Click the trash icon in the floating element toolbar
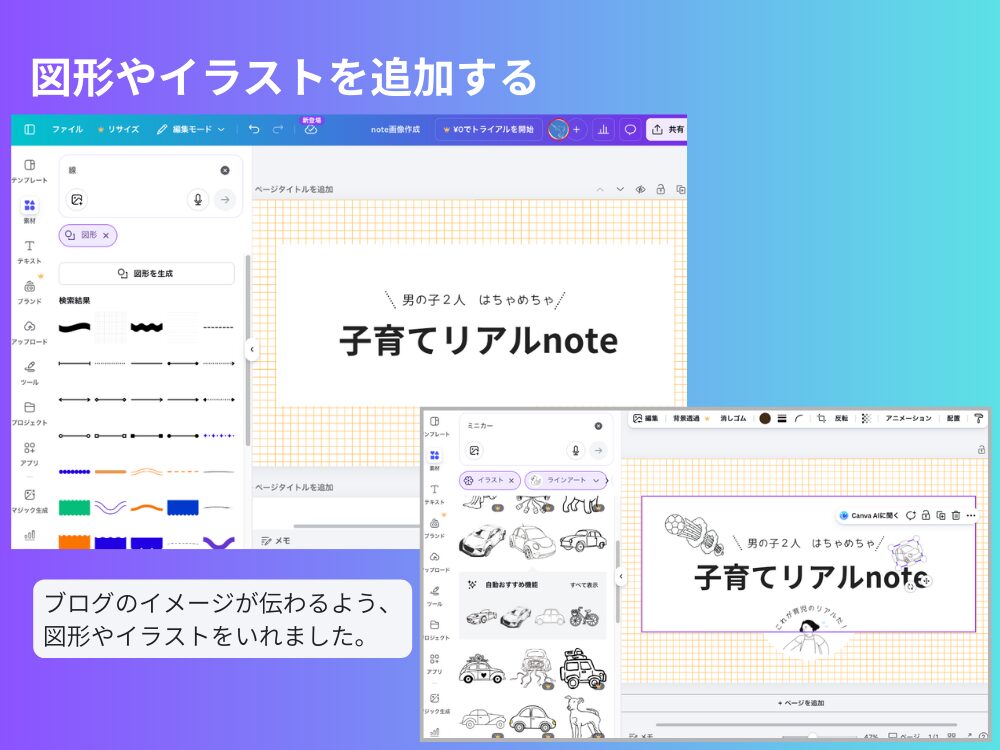1000x750 pixels. (955, 515)
